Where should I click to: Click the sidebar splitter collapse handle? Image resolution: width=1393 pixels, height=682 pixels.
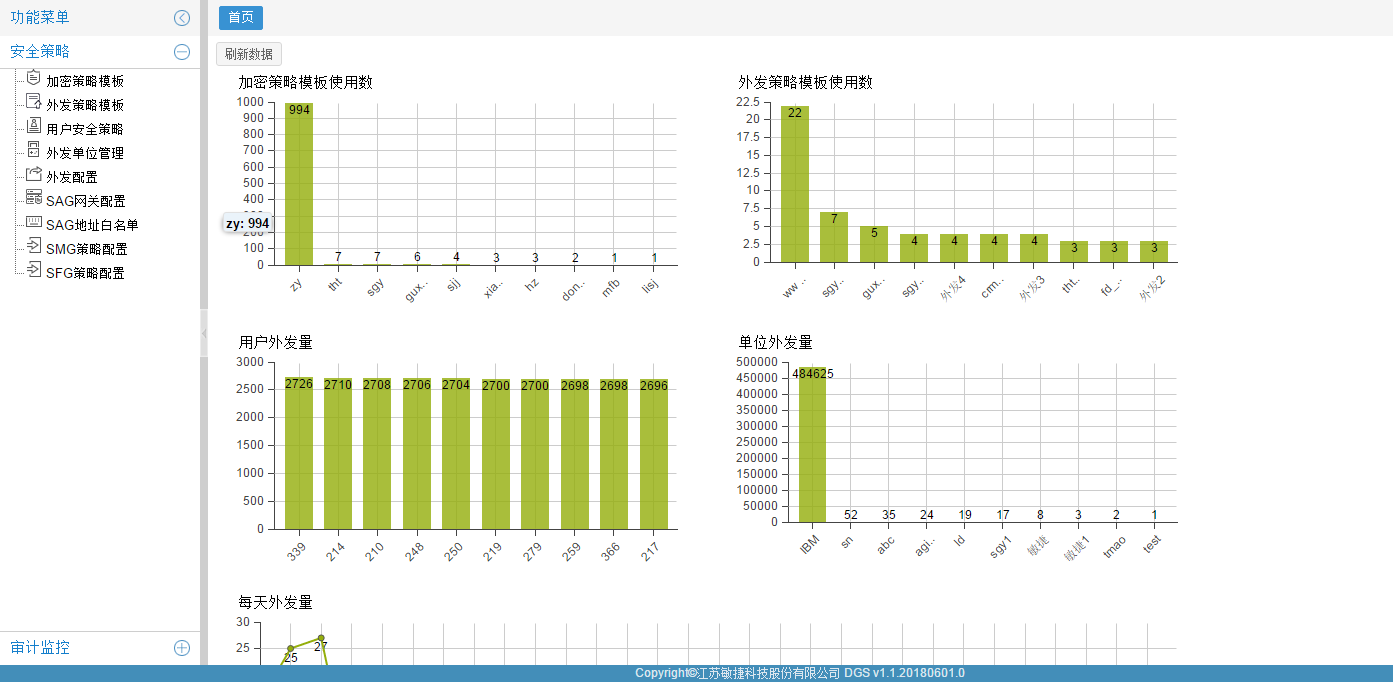[x=204, y=329]
